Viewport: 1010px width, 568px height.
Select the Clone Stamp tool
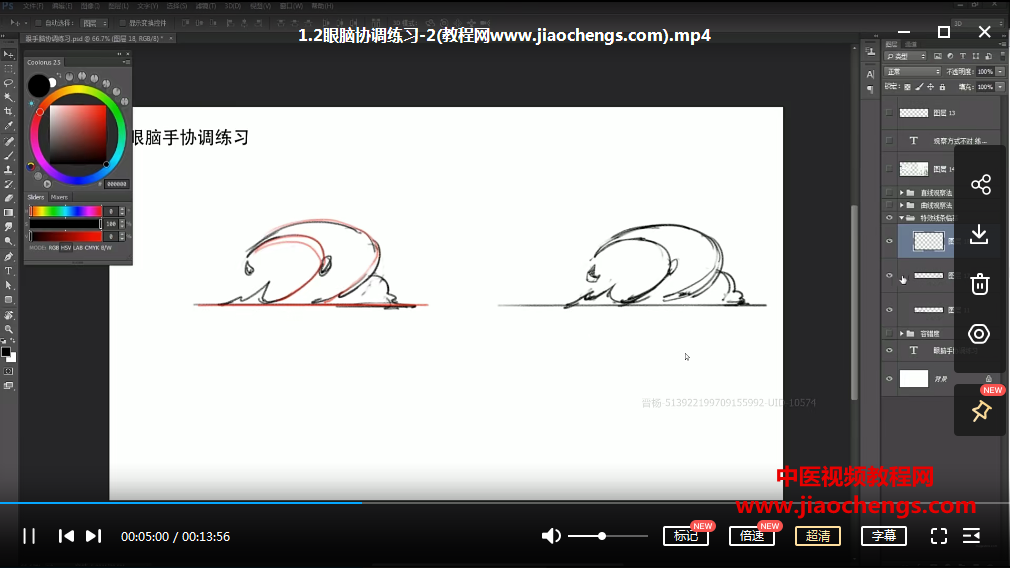pos(8,170)
